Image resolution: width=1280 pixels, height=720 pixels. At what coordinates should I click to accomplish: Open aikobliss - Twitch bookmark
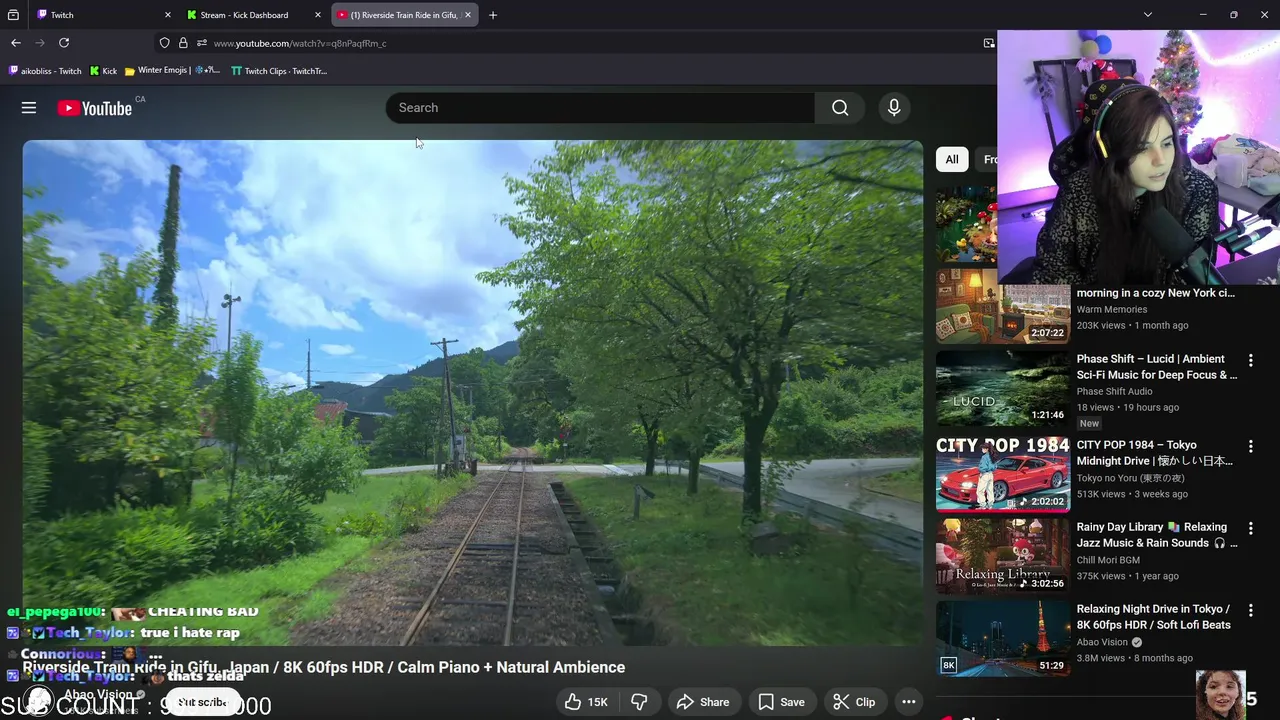click(x=45, y=71)
